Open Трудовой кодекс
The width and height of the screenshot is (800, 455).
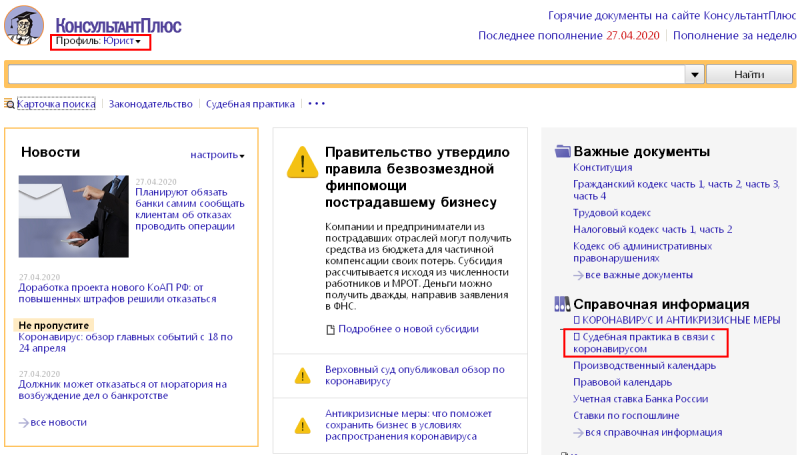point(612,213)
